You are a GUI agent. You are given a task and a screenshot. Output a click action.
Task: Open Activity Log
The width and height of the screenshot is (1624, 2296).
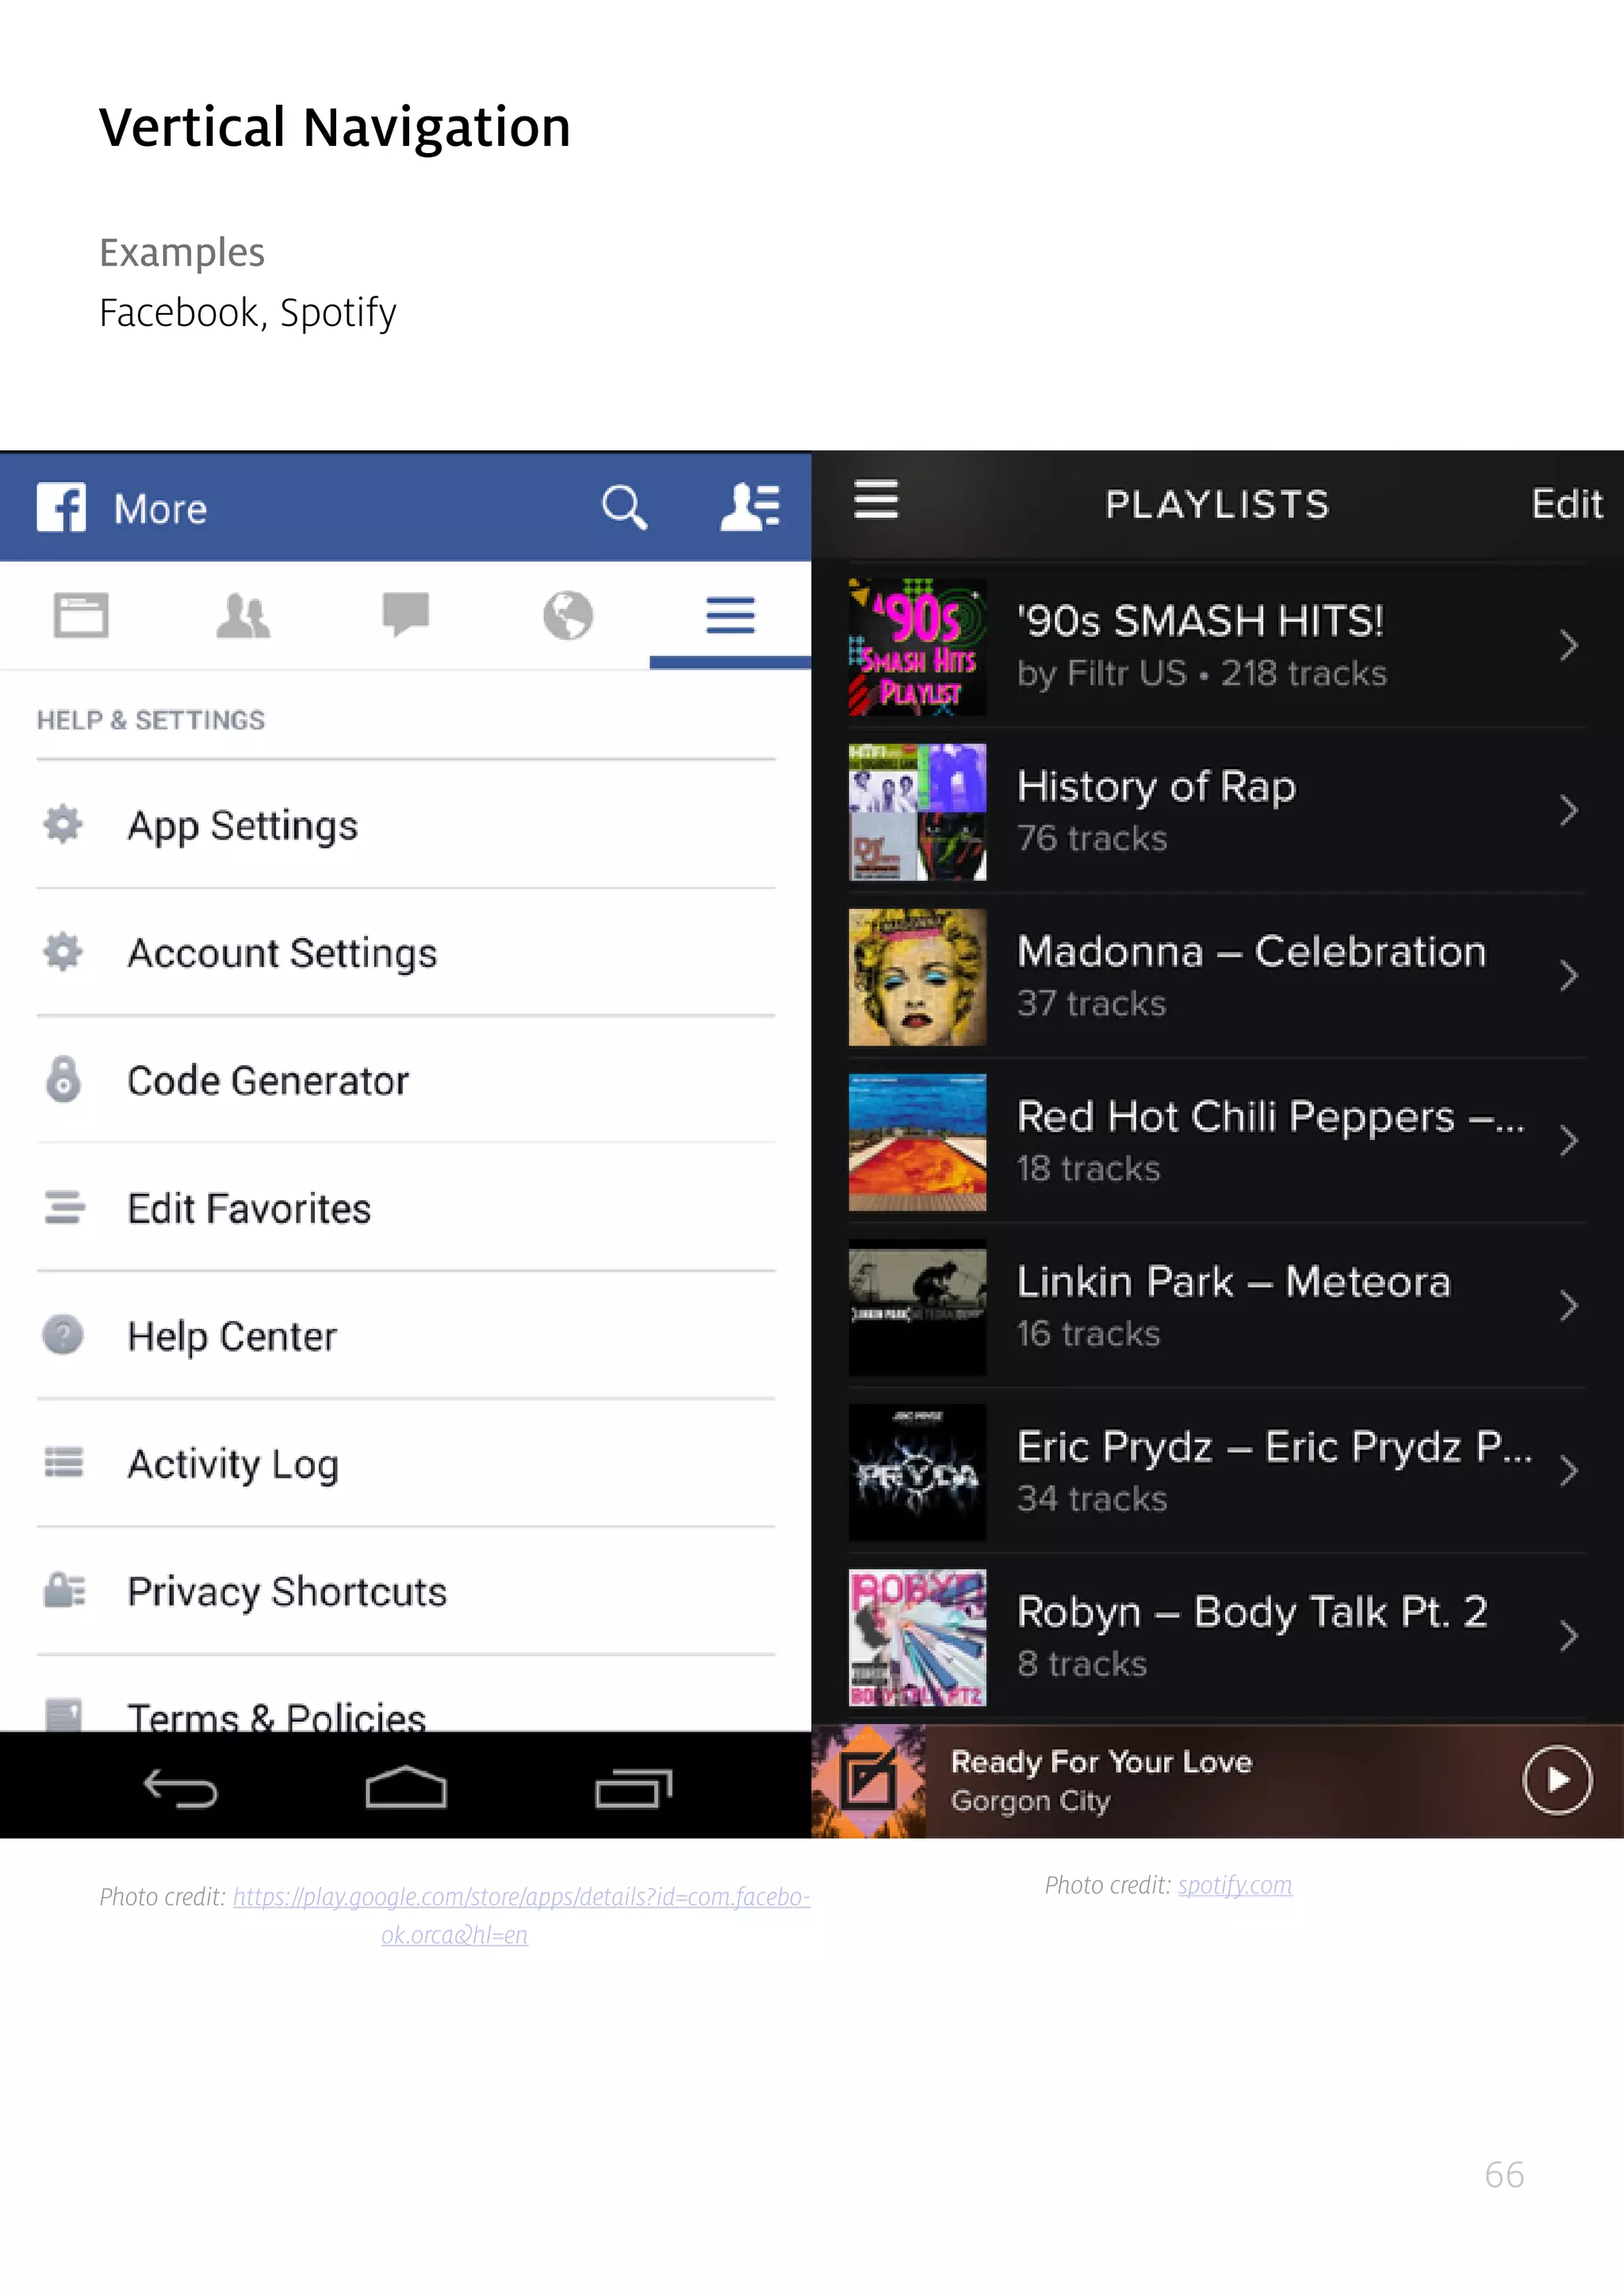coord(406,1464)
